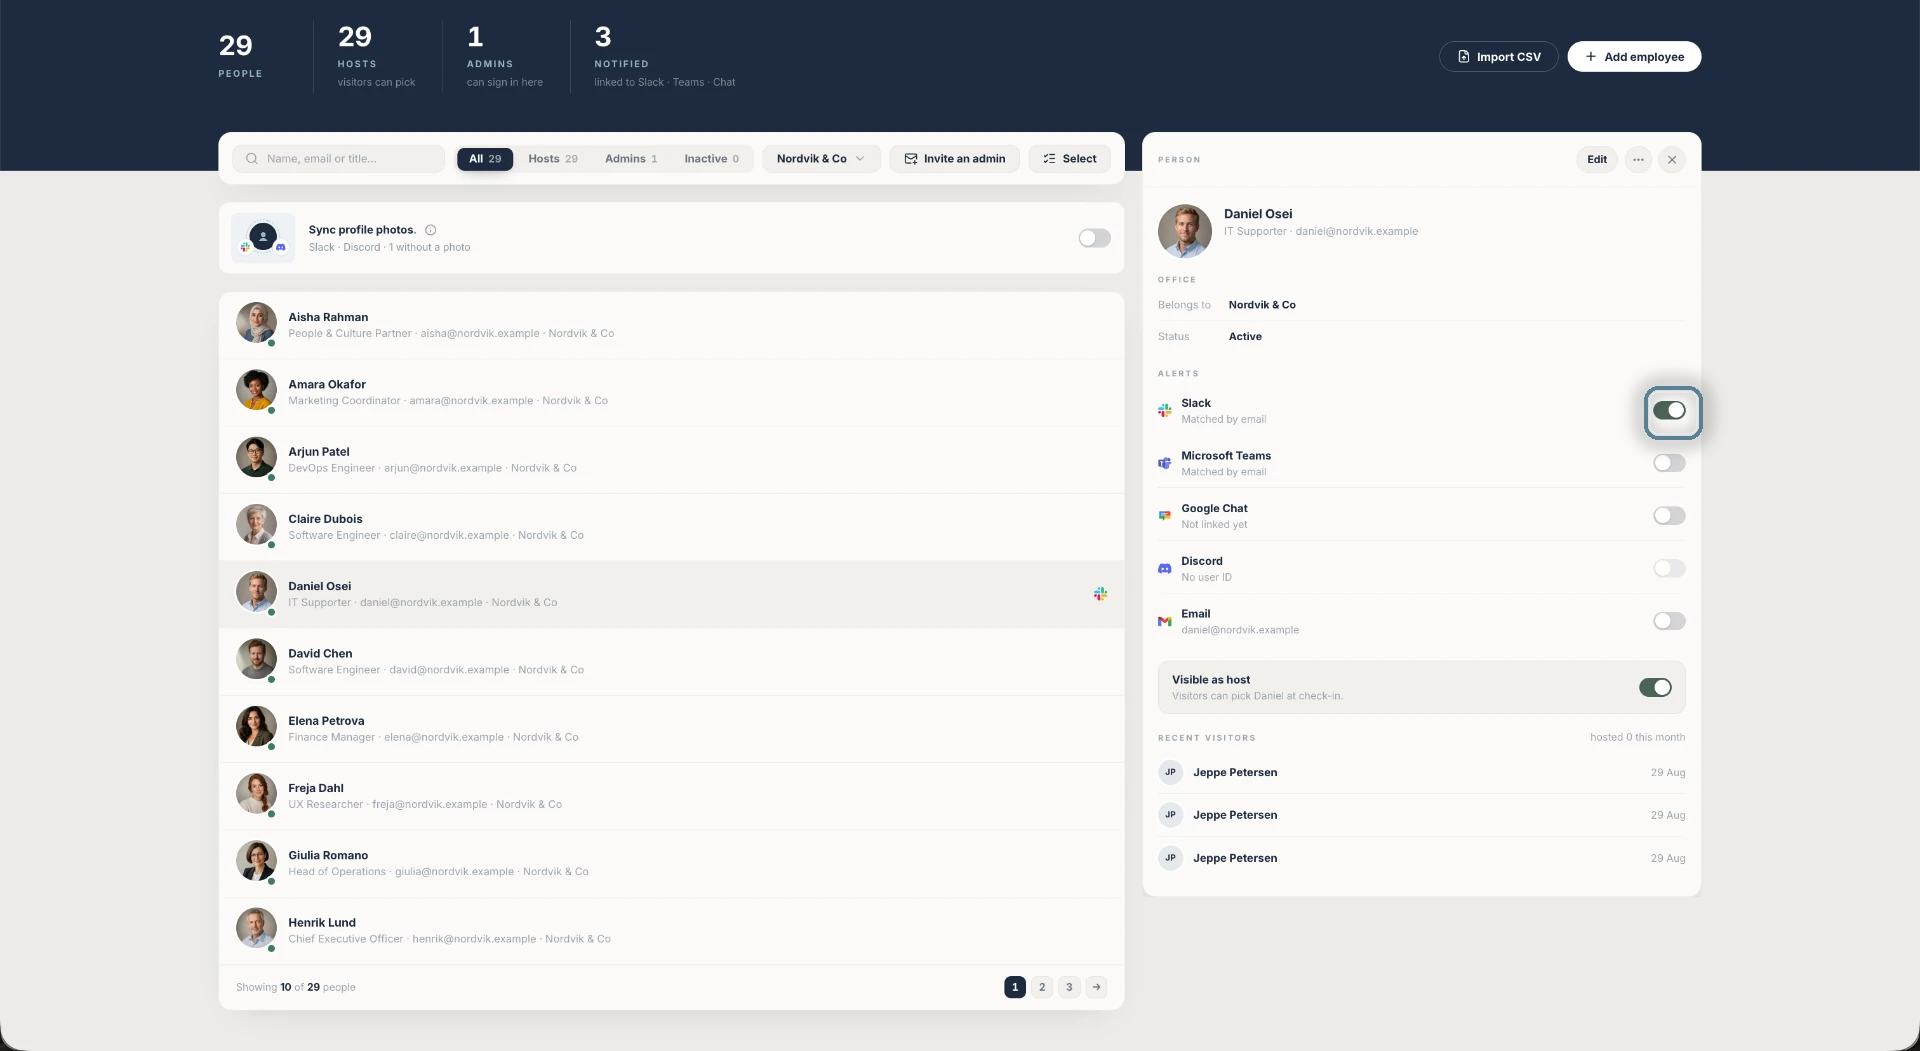Open Henrik Lund's row
The height and width of the screenshot is (1051, 1920).
671,930
